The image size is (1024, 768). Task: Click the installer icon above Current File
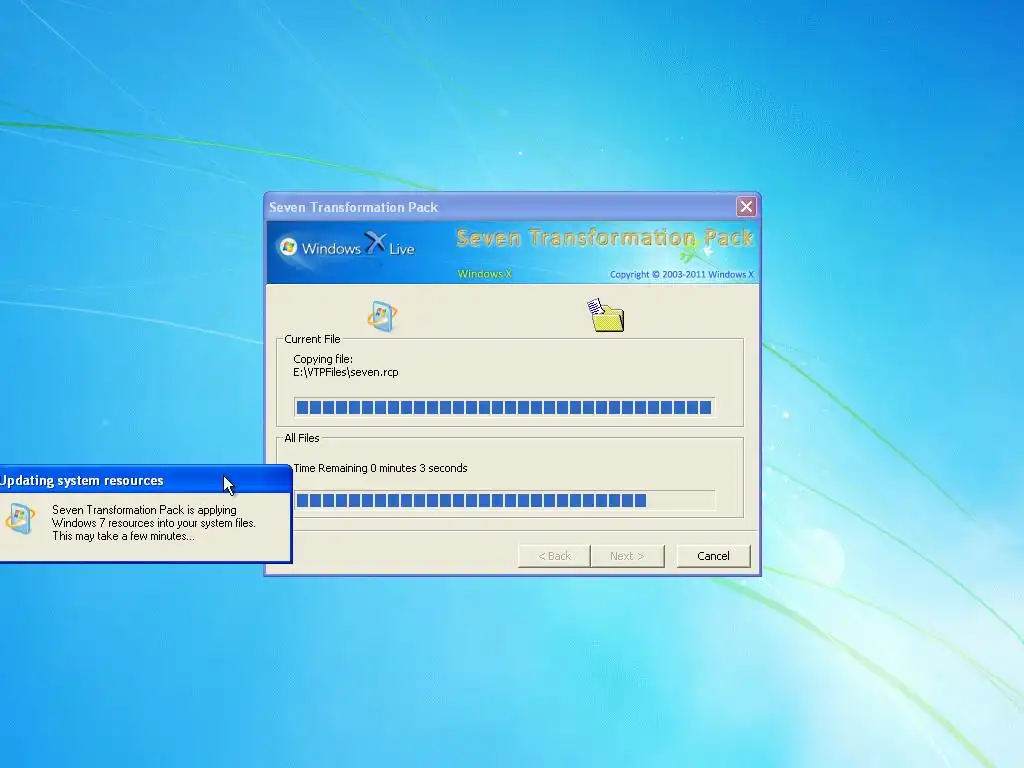coord(382,316)
